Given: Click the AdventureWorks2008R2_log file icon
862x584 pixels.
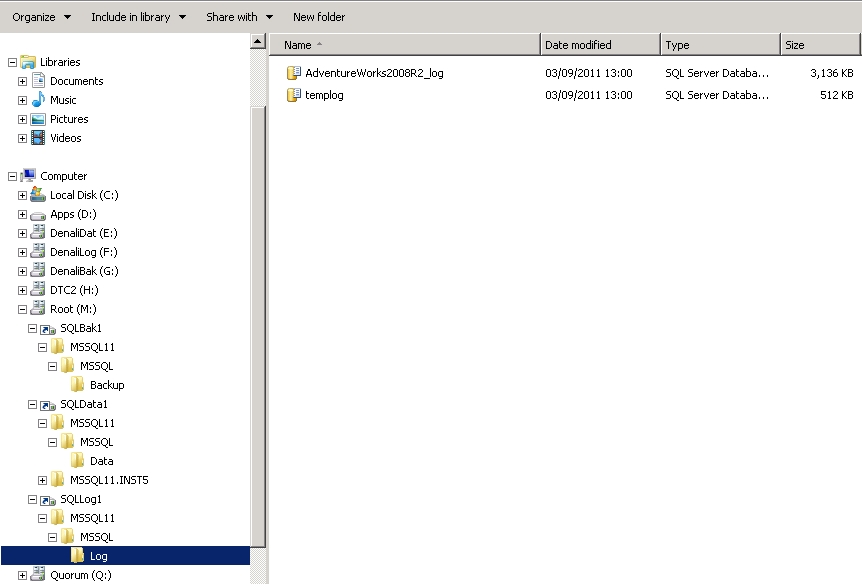Looking at the screenshot, I should [294, 73].
